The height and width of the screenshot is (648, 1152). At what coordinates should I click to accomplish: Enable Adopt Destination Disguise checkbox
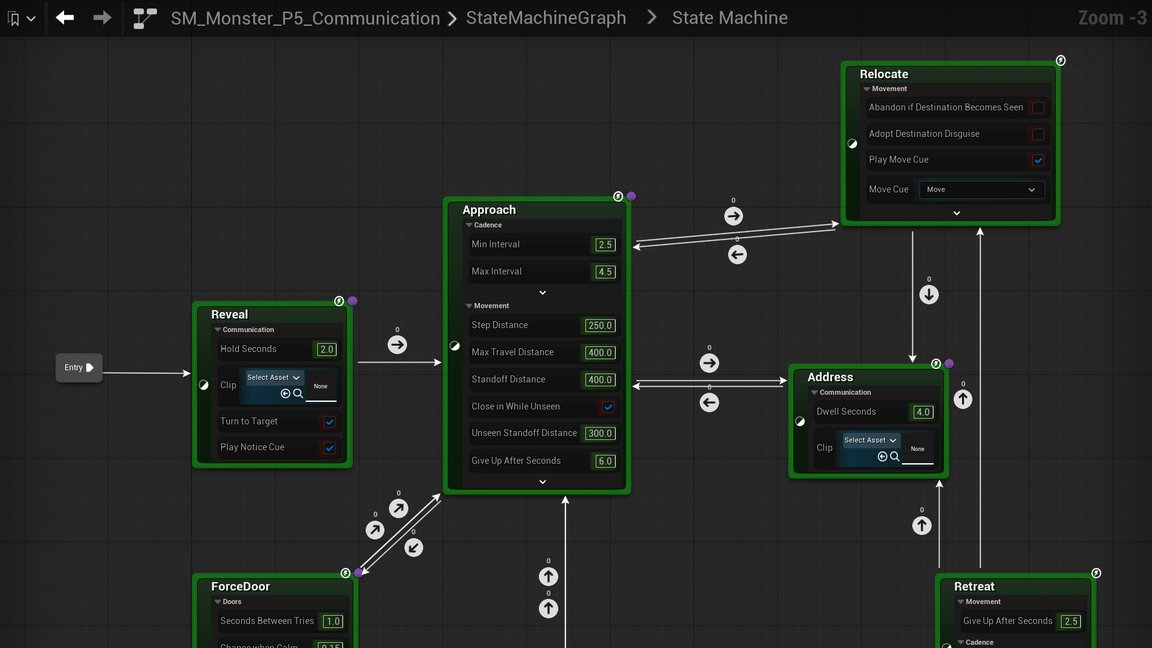coord(1037,134)
